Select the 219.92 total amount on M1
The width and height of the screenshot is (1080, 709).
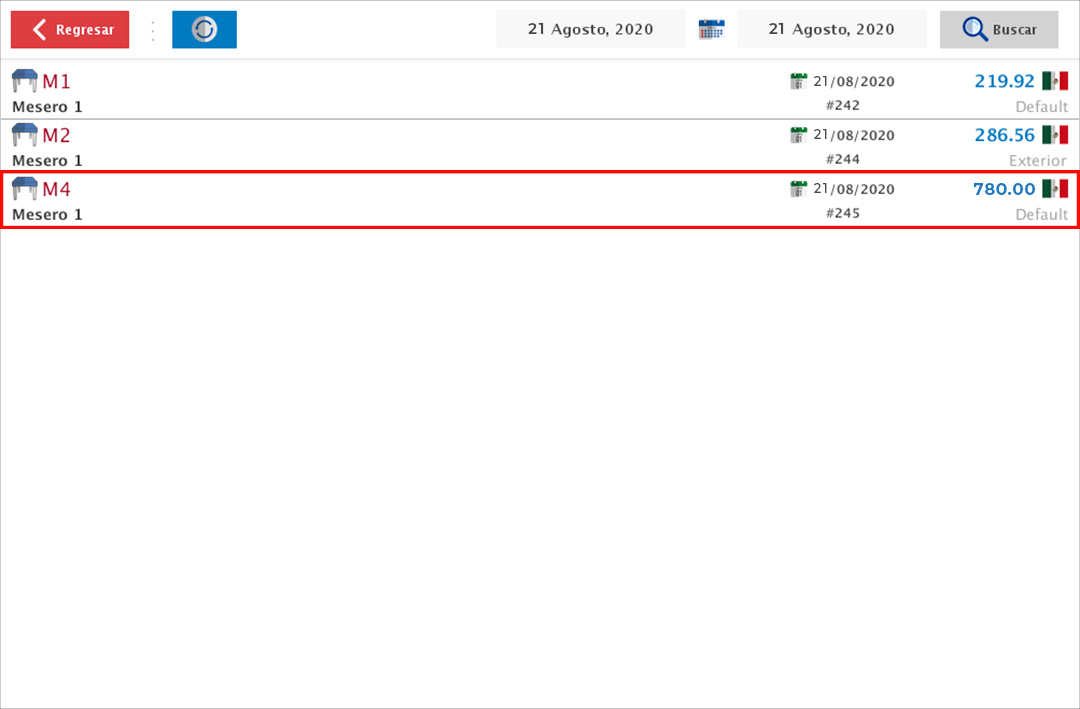pos(1004,81)
